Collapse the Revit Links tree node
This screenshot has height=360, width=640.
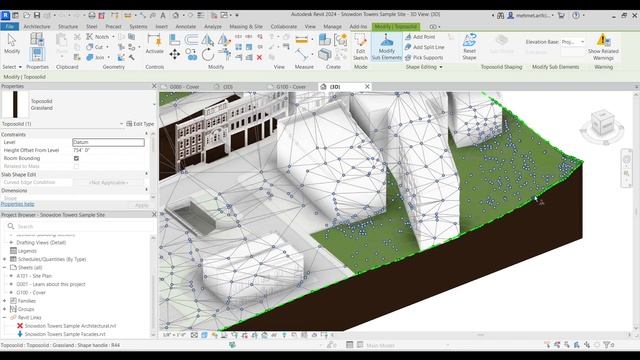pos(5,318)
